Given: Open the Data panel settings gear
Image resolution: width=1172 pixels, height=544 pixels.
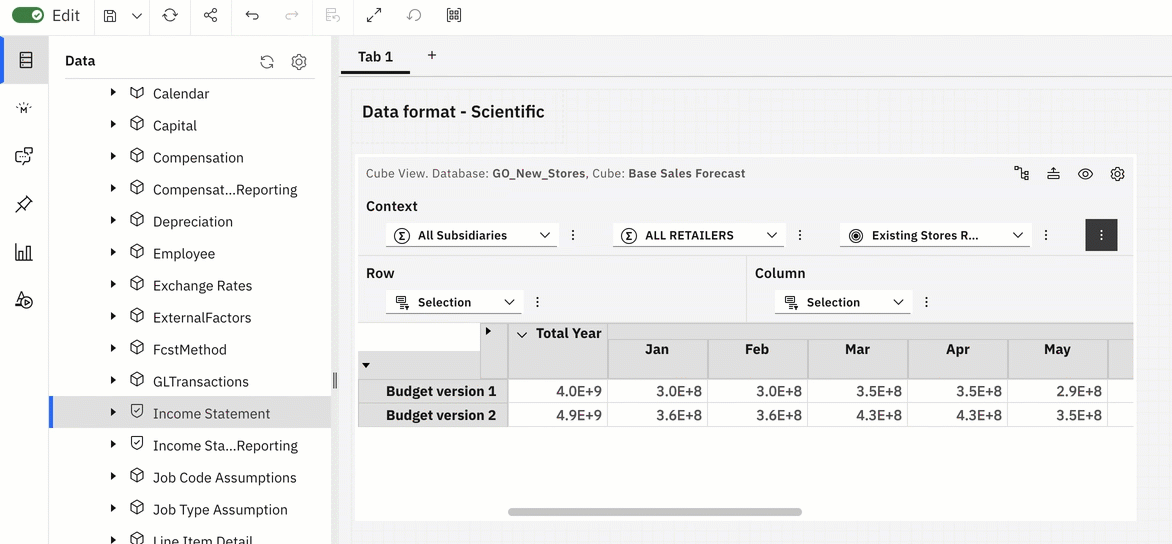Looking at the screenshot, I should [x=299, y=62].
